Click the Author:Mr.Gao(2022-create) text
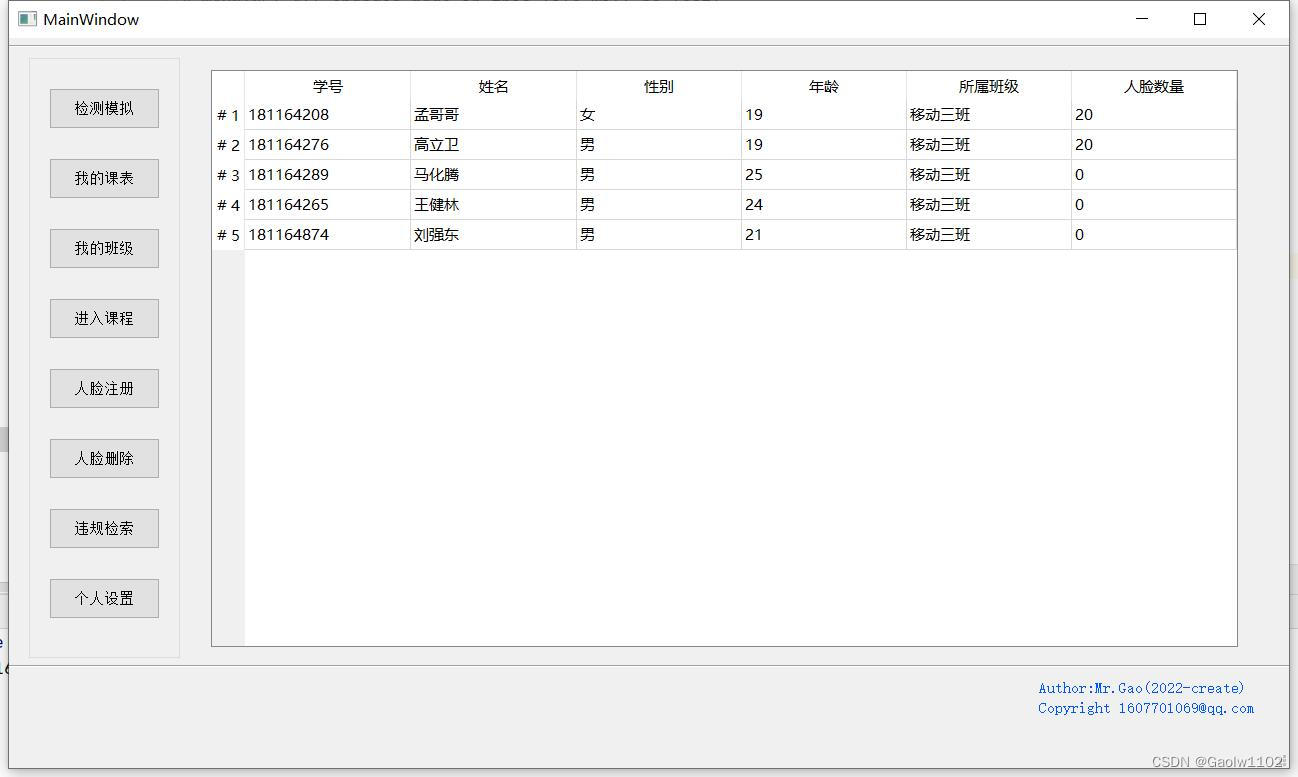 [x=1141, y=688]
